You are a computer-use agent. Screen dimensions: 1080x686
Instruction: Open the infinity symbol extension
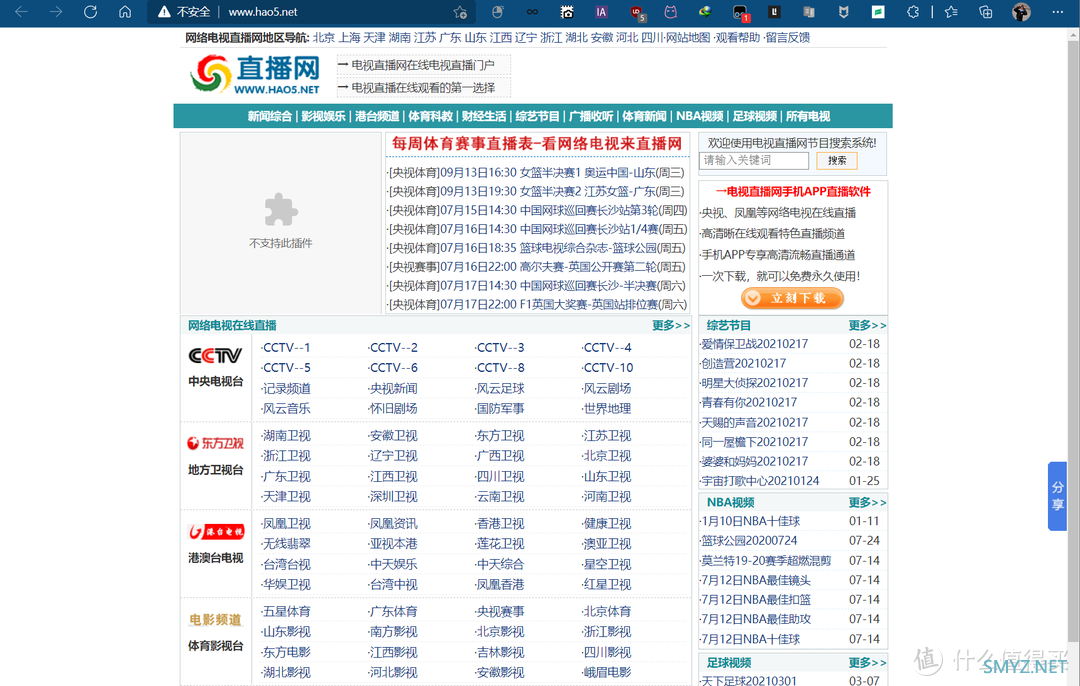[x=532, y=12]
